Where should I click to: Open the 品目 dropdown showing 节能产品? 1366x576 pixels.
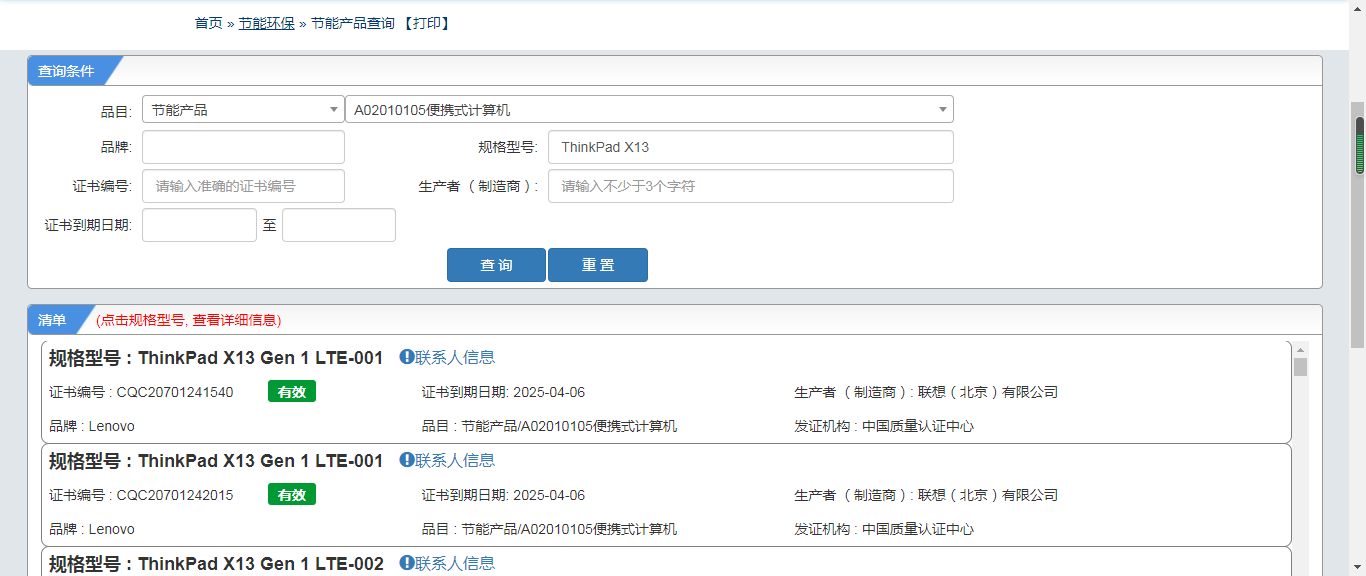coord(243,109)
